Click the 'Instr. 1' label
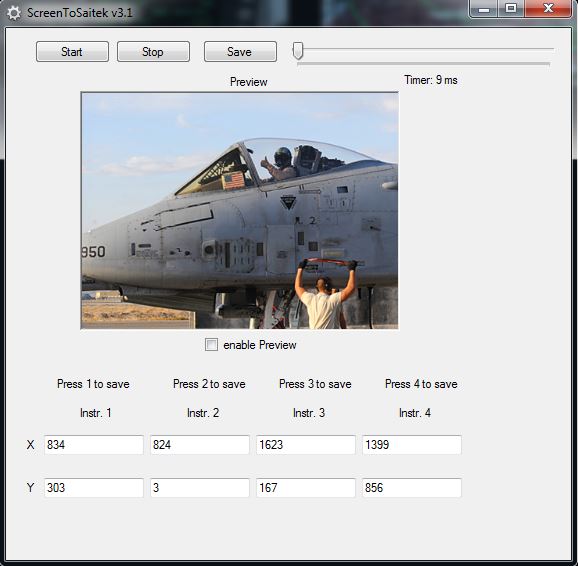Viewport: 578px width, 566px height. 95,413
